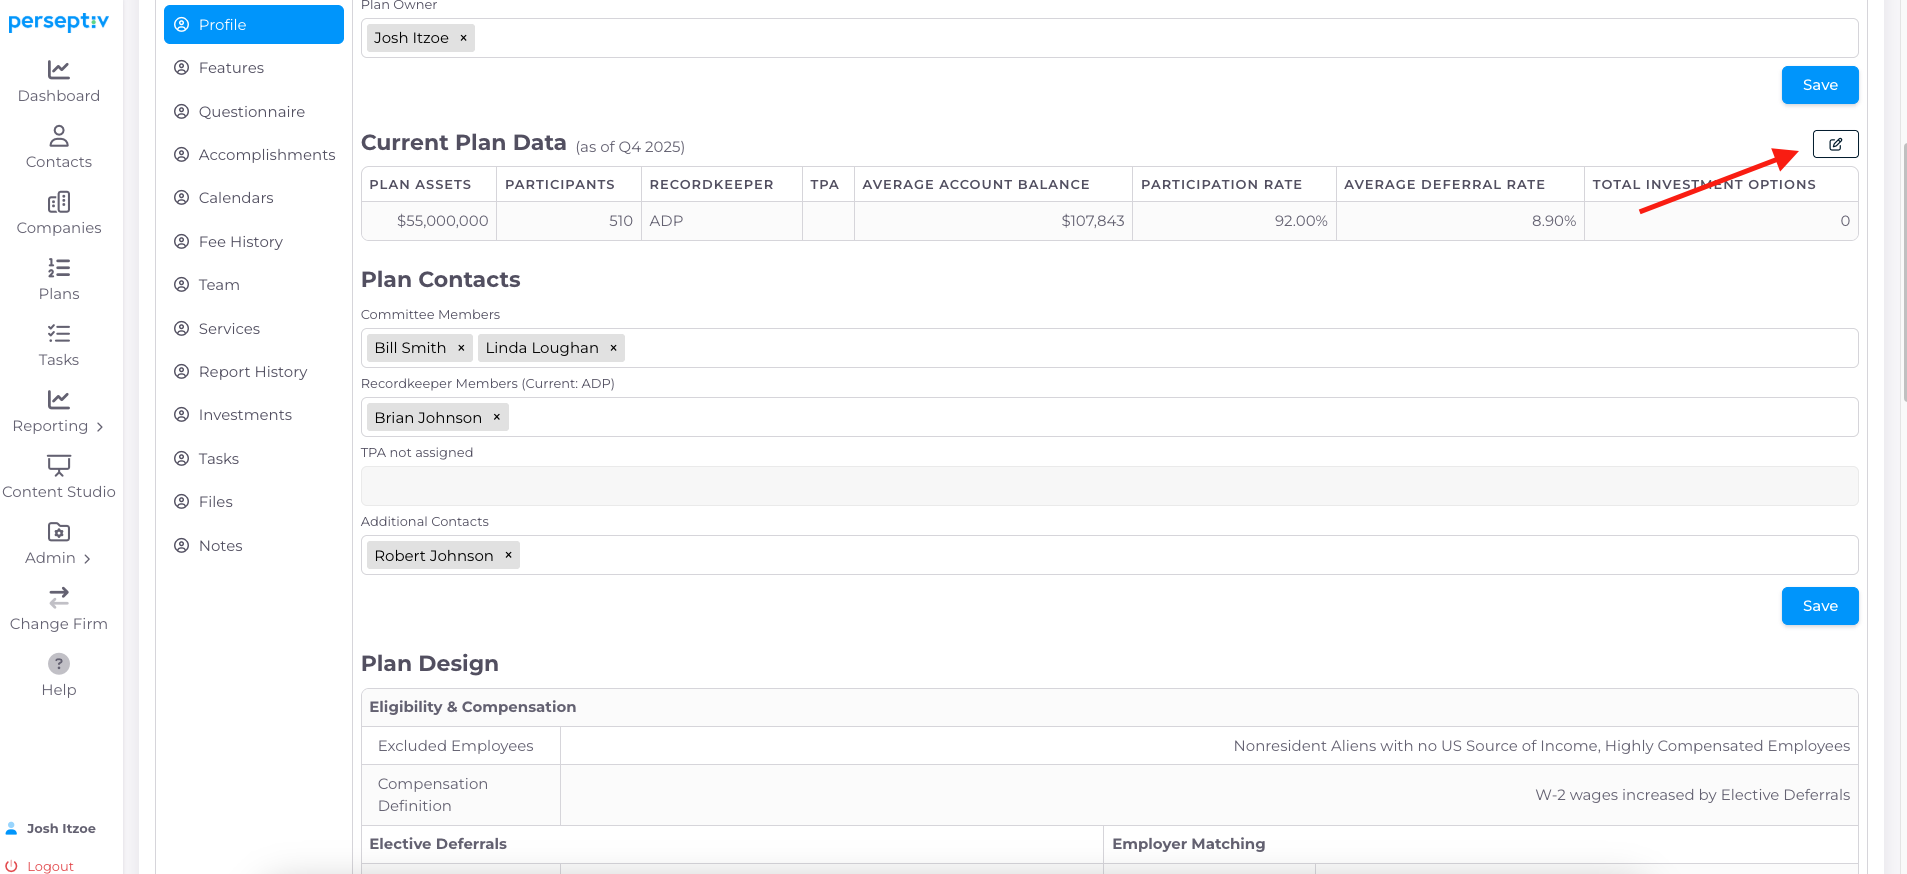Open the Dashboard chart icon
Image resolution: width=1907 pixels, height=874 pixels.
point(59,69)
